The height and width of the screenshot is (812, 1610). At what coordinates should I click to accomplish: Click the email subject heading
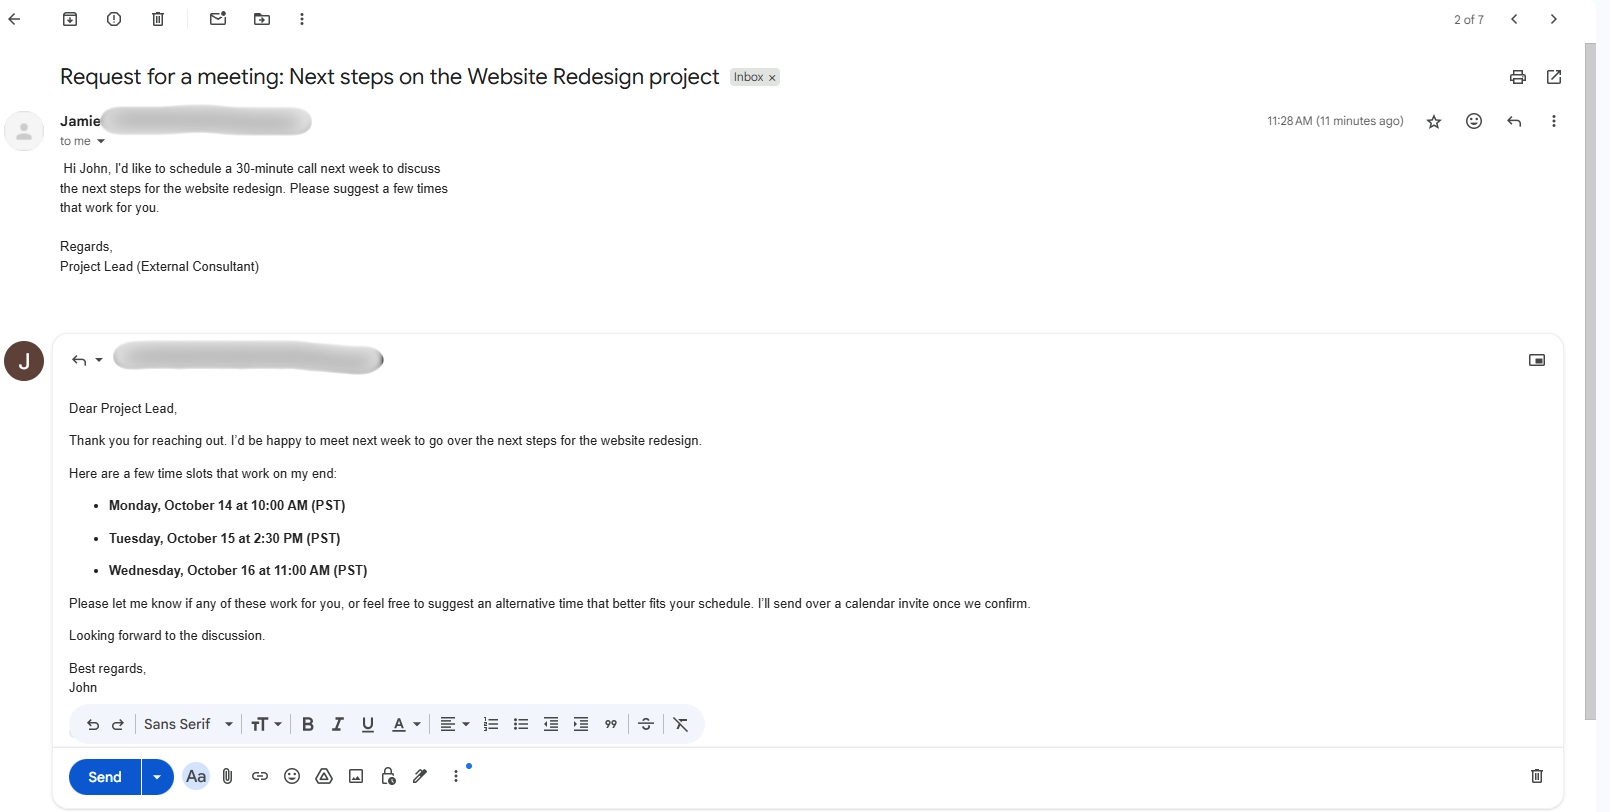[390, 77]
